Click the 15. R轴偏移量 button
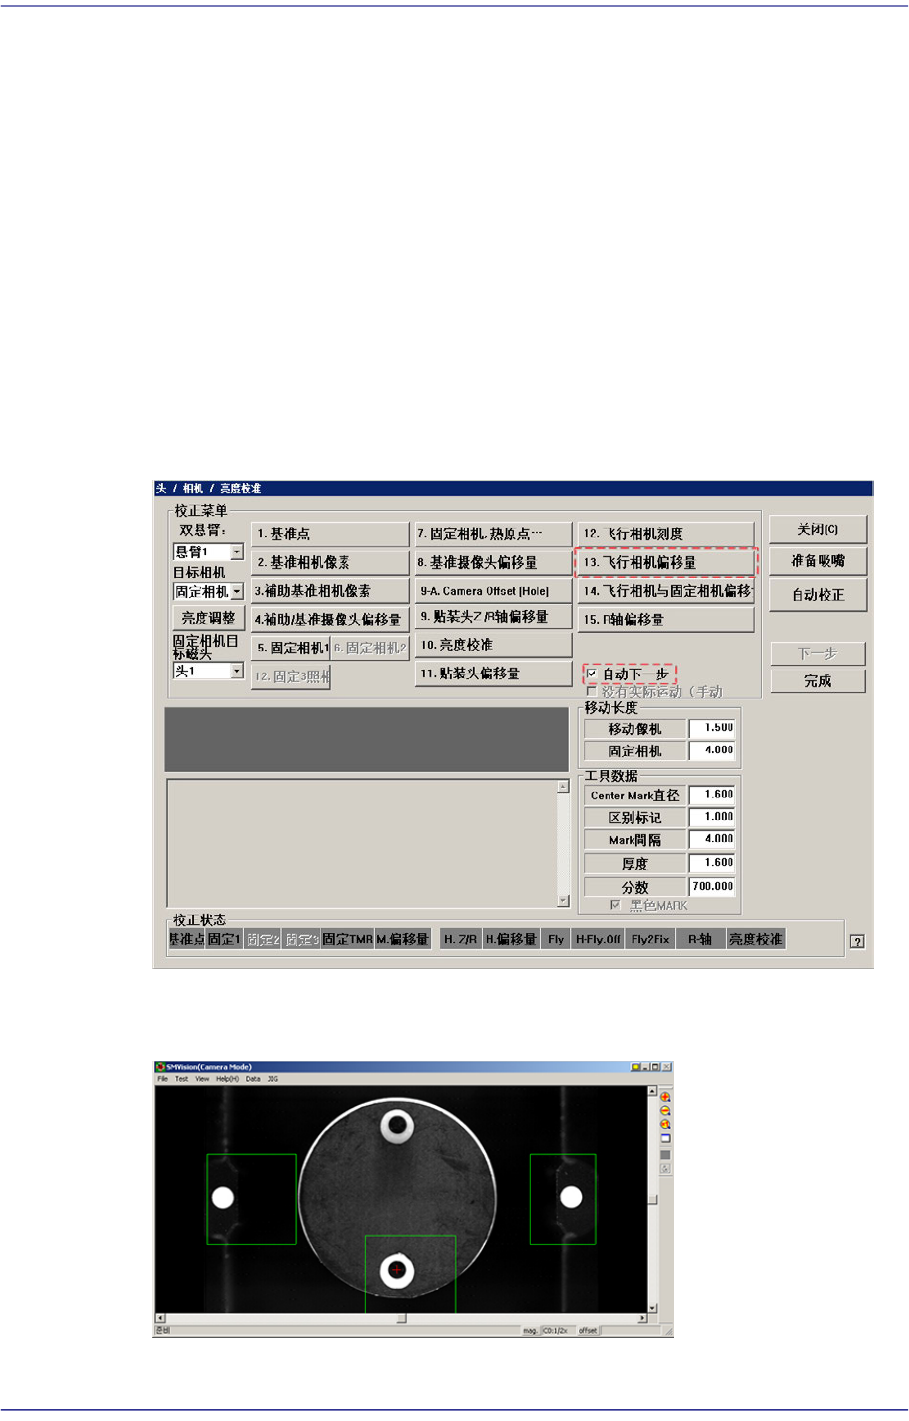The width and height of the screenshot is (909, 1421). (666, 620)
